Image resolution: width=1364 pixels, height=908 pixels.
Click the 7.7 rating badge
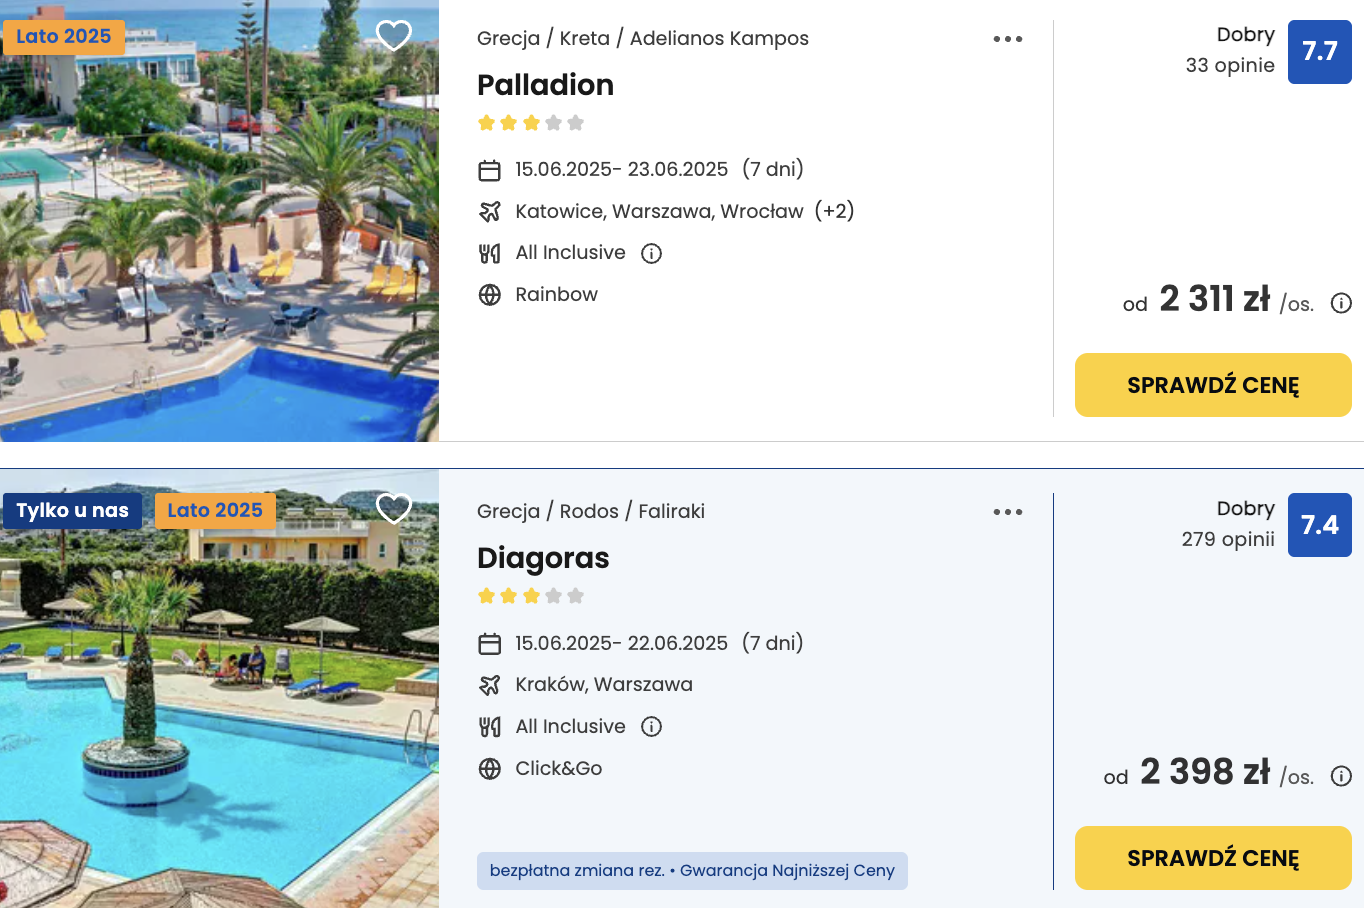(1320, 52)
